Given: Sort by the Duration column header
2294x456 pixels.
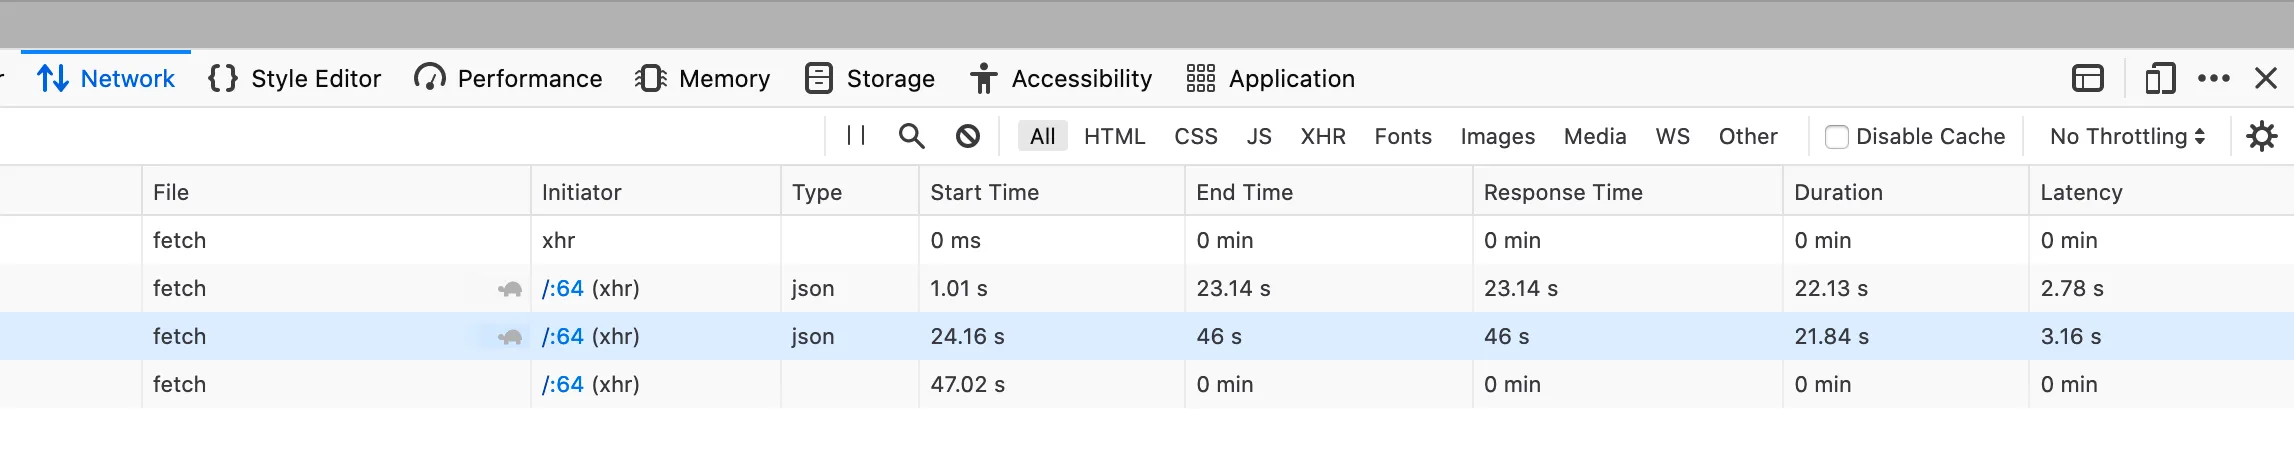Looking at the screenshot, I should click(1838, 192).
